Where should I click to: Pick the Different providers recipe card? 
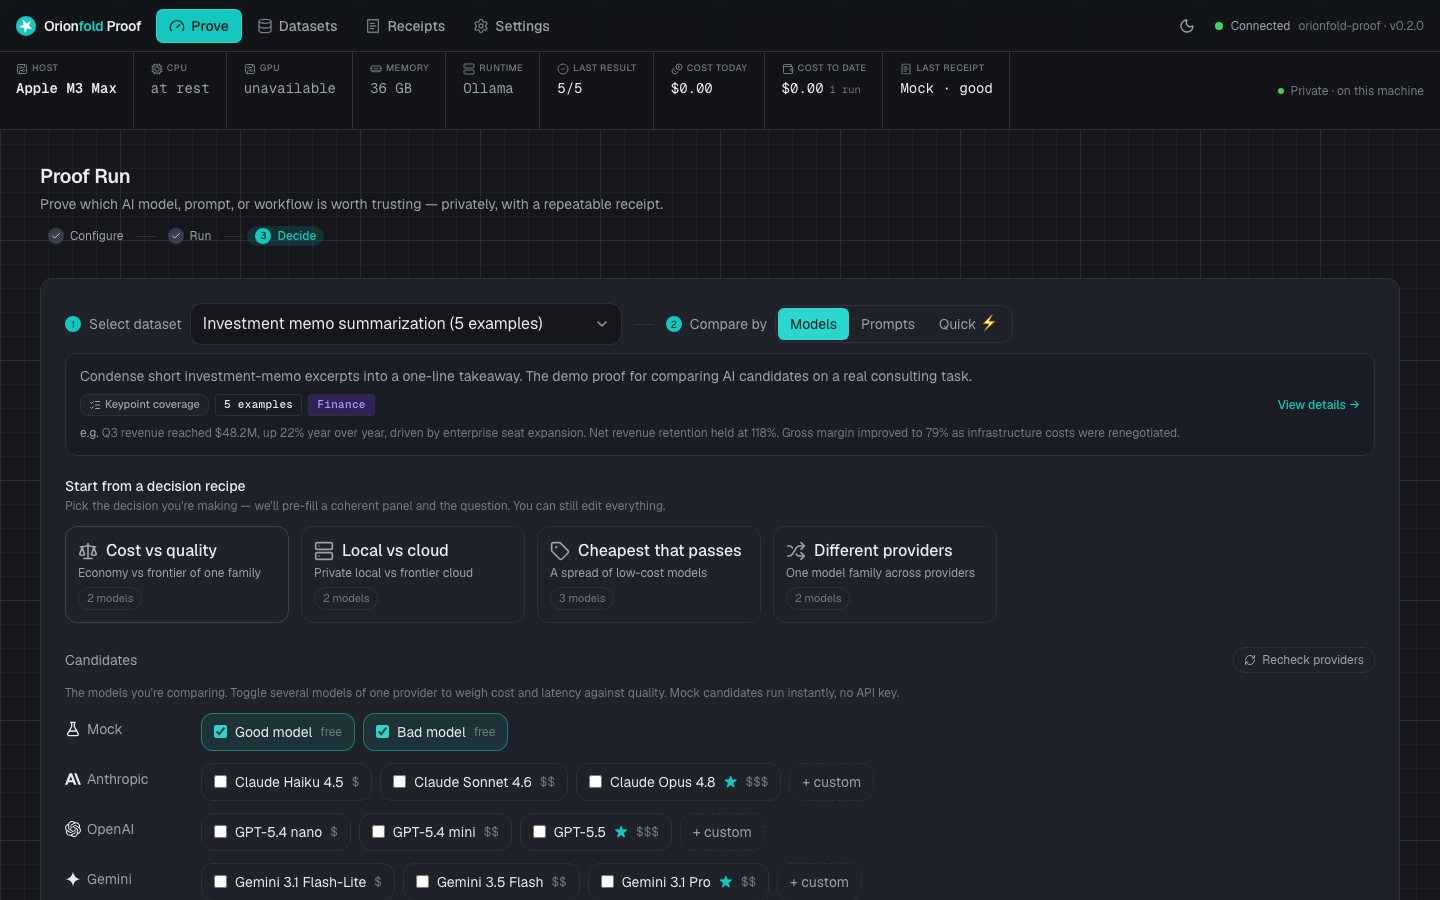885,575
